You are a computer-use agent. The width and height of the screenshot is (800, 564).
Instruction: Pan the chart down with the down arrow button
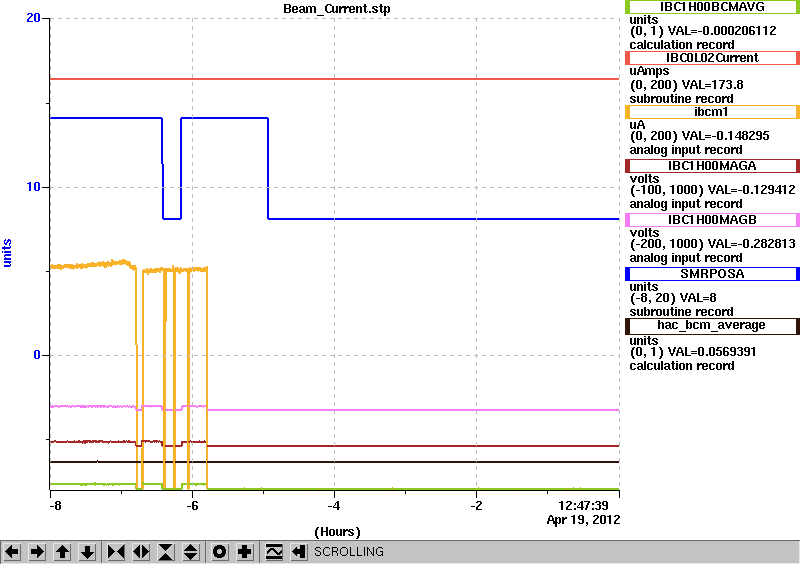point(87,552)
